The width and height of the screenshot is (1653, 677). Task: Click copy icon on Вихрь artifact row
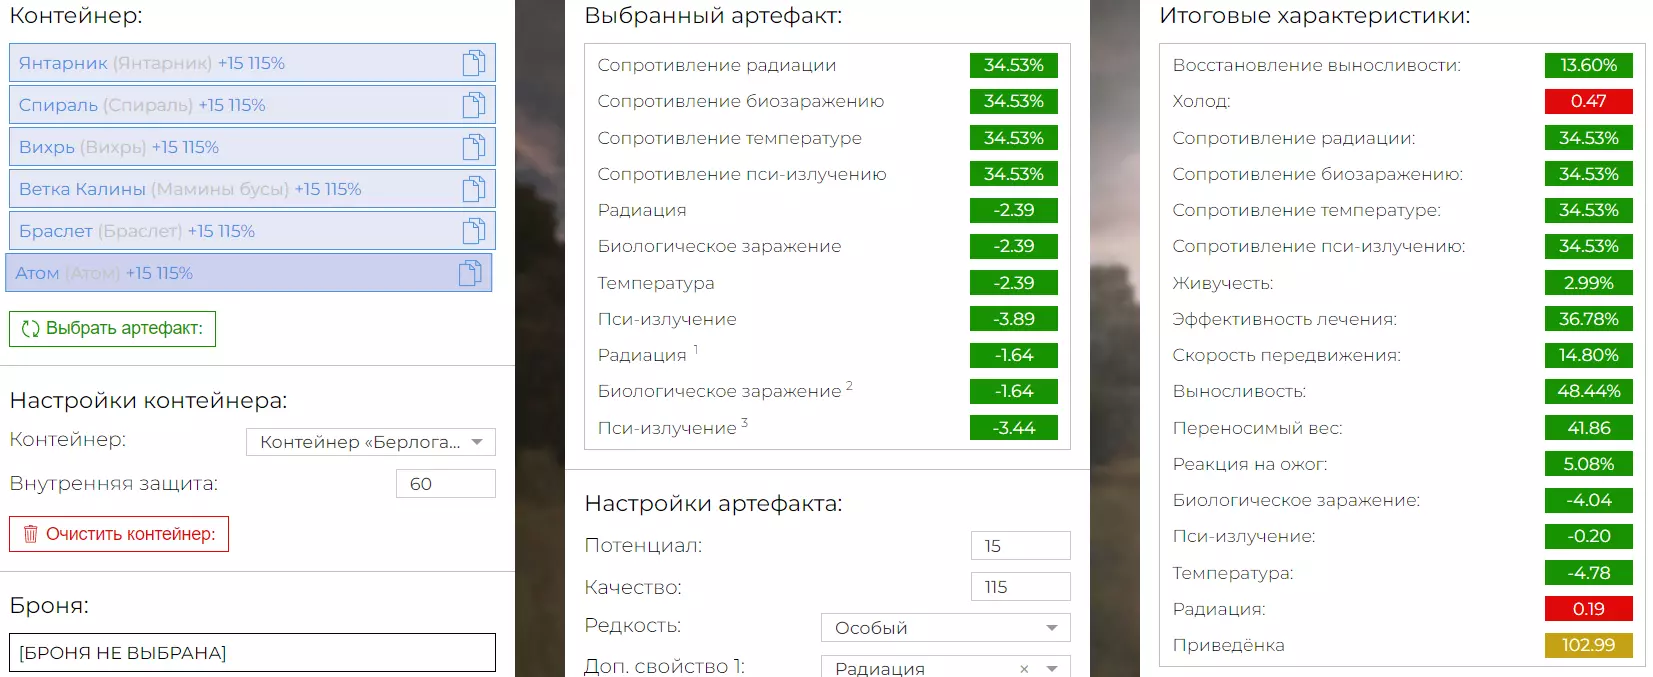point(474,147)
